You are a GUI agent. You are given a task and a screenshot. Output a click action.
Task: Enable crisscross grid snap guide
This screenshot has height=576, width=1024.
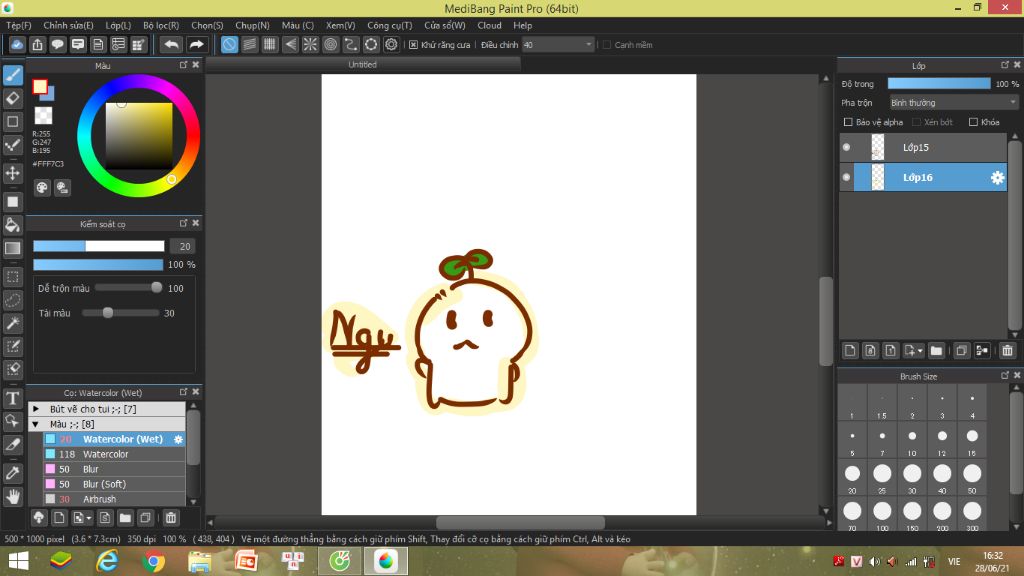coord(270,44)
